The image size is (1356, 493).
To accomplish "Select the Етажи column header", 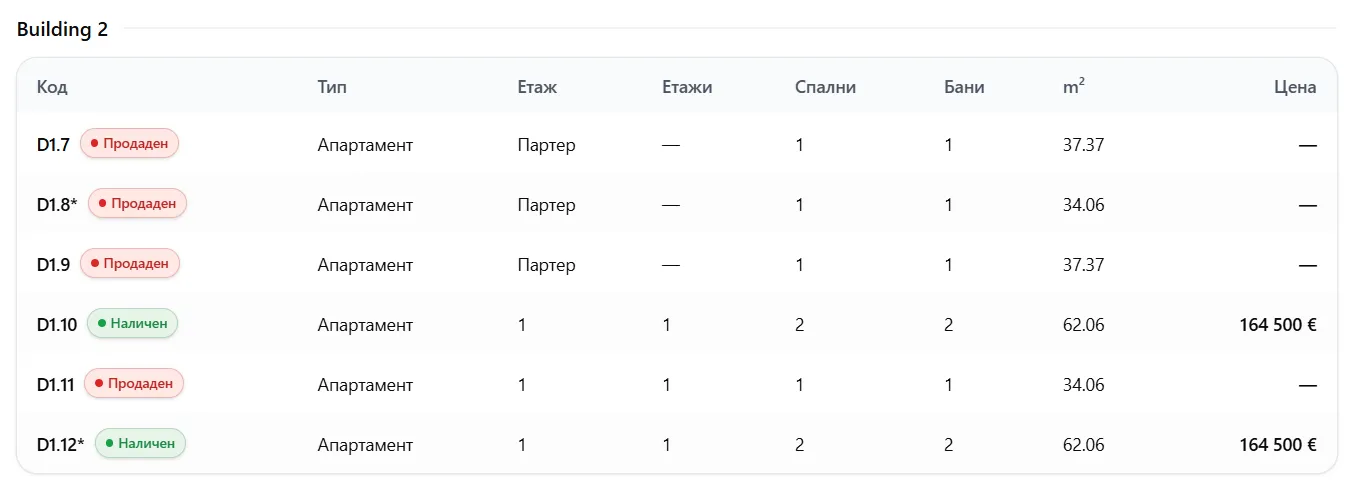I will tap(687, 87).
